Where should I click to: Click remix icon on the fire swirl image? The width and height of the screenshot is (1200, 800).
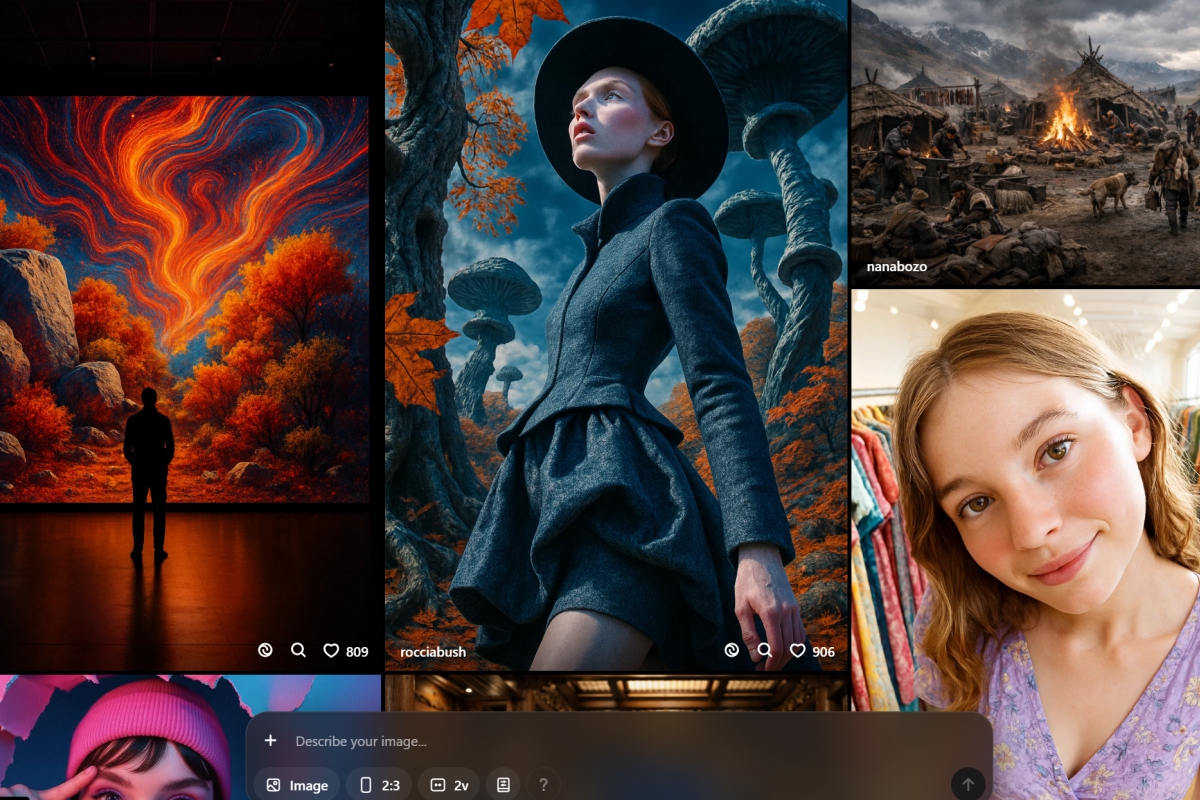tap(265, 650)
